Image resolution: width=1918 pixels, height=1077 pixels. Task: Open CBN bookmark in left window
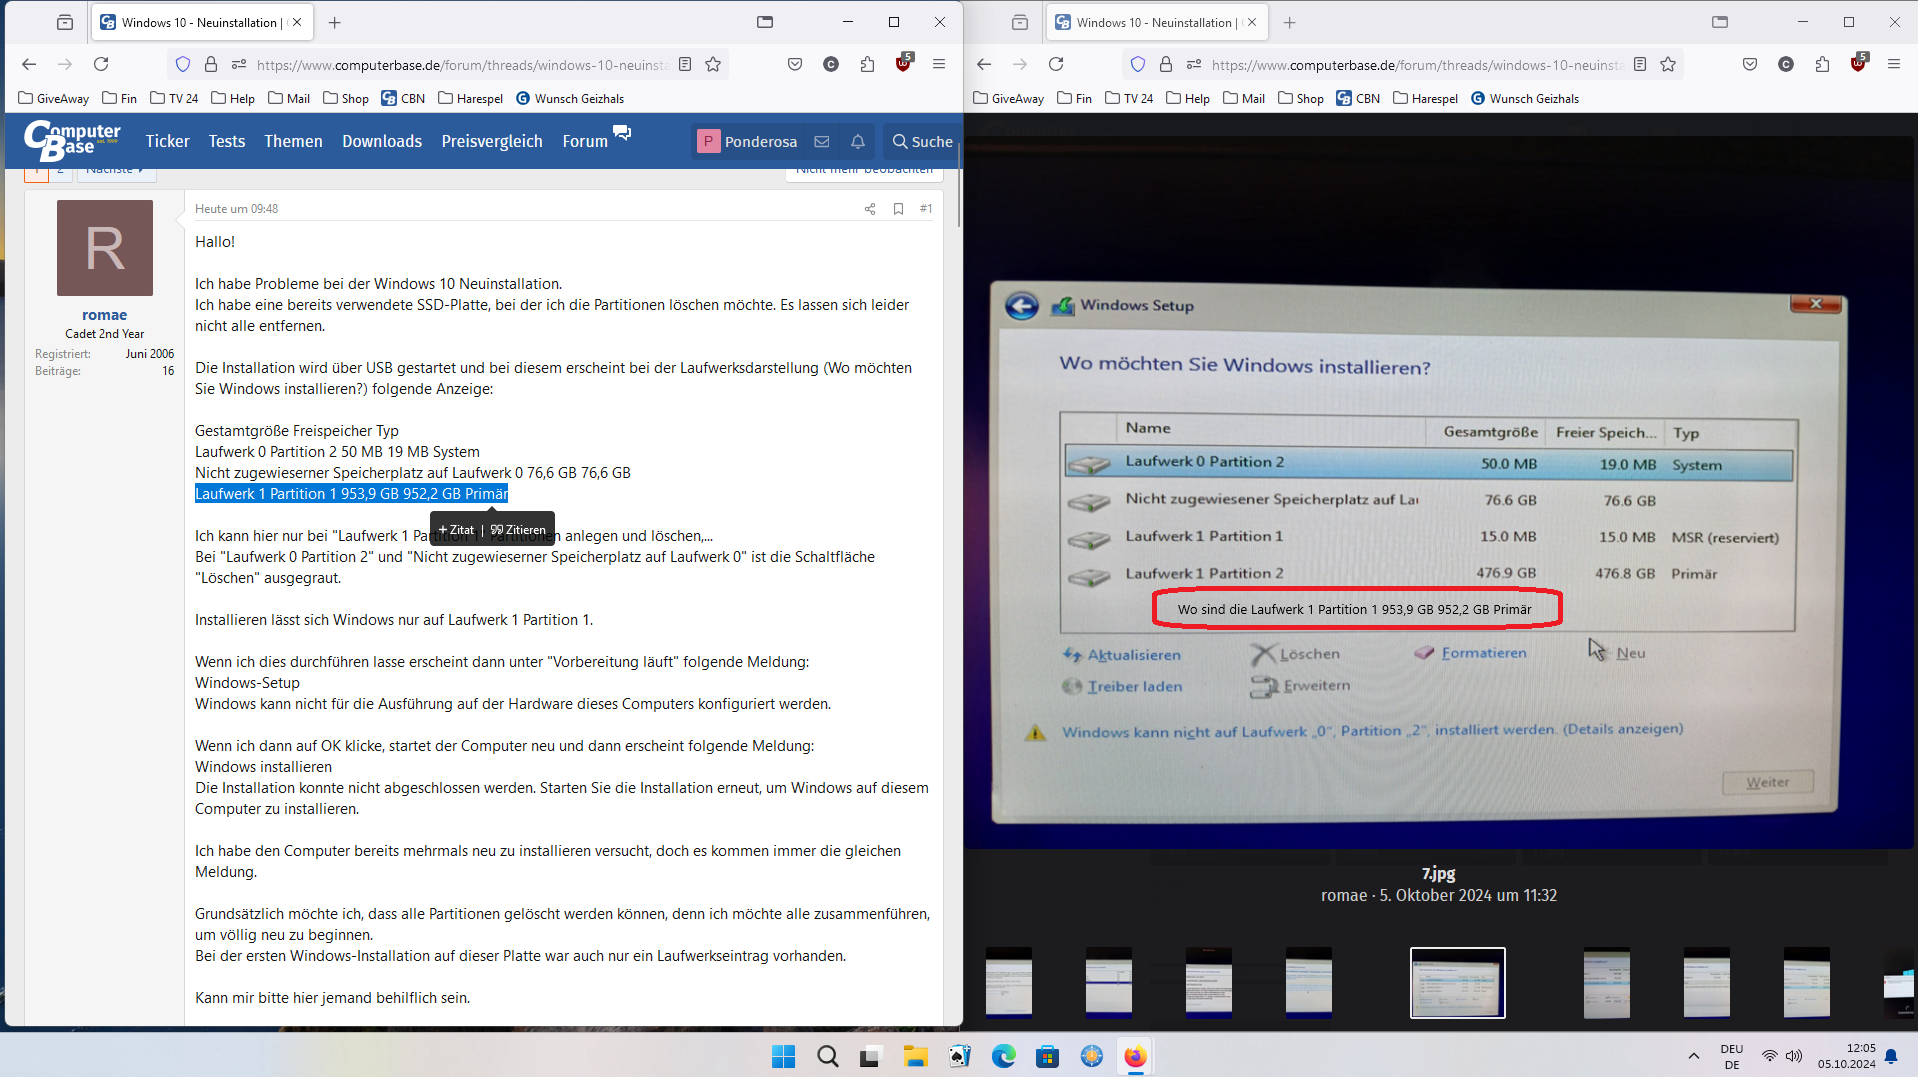[403, 98]
